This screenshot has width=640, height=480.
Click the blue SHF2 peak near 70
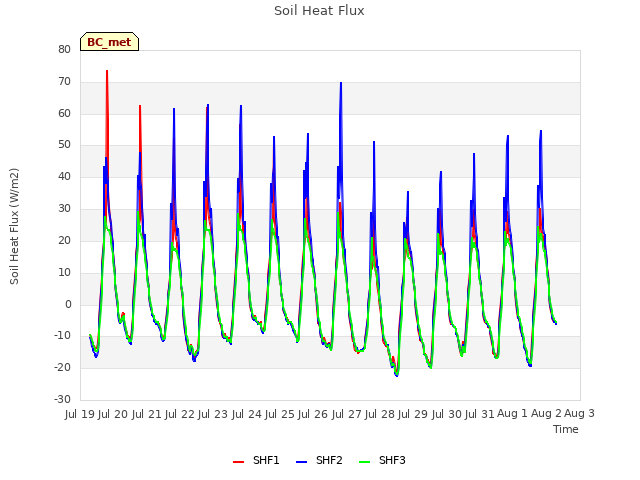(341, 82)
